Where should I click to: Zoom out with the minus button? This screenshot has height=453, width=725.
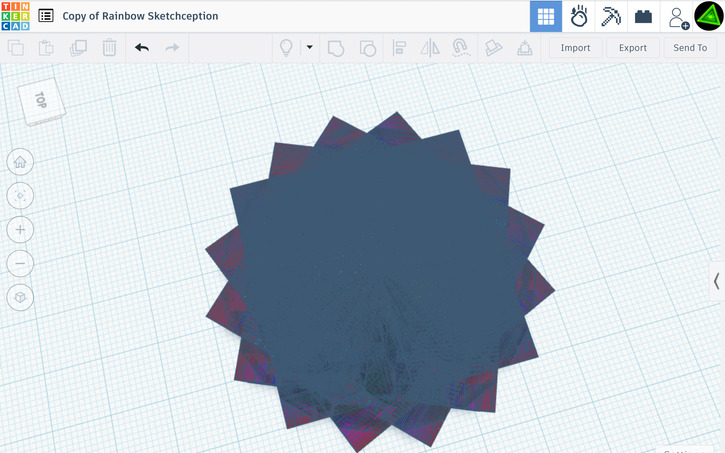pos(20,263)
